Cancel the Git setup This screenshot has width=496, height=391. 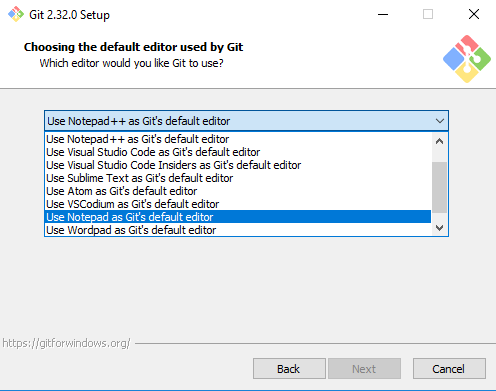coord(449,369)
